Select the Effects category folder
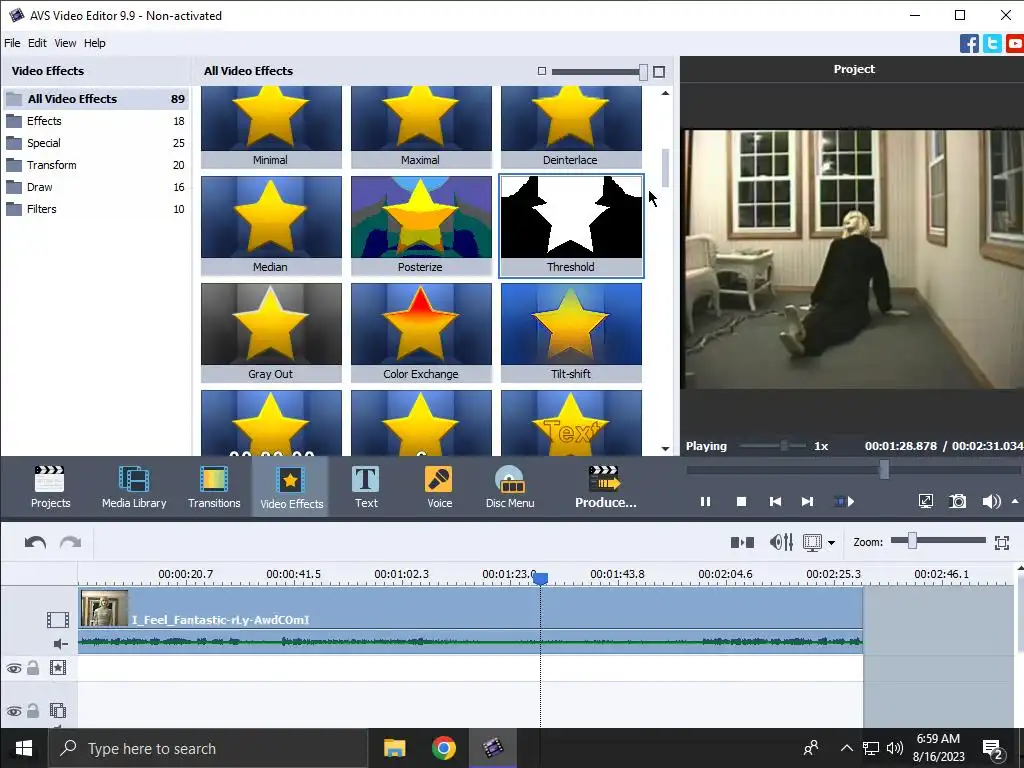The image size is (1024, 768). pos(96,121)
